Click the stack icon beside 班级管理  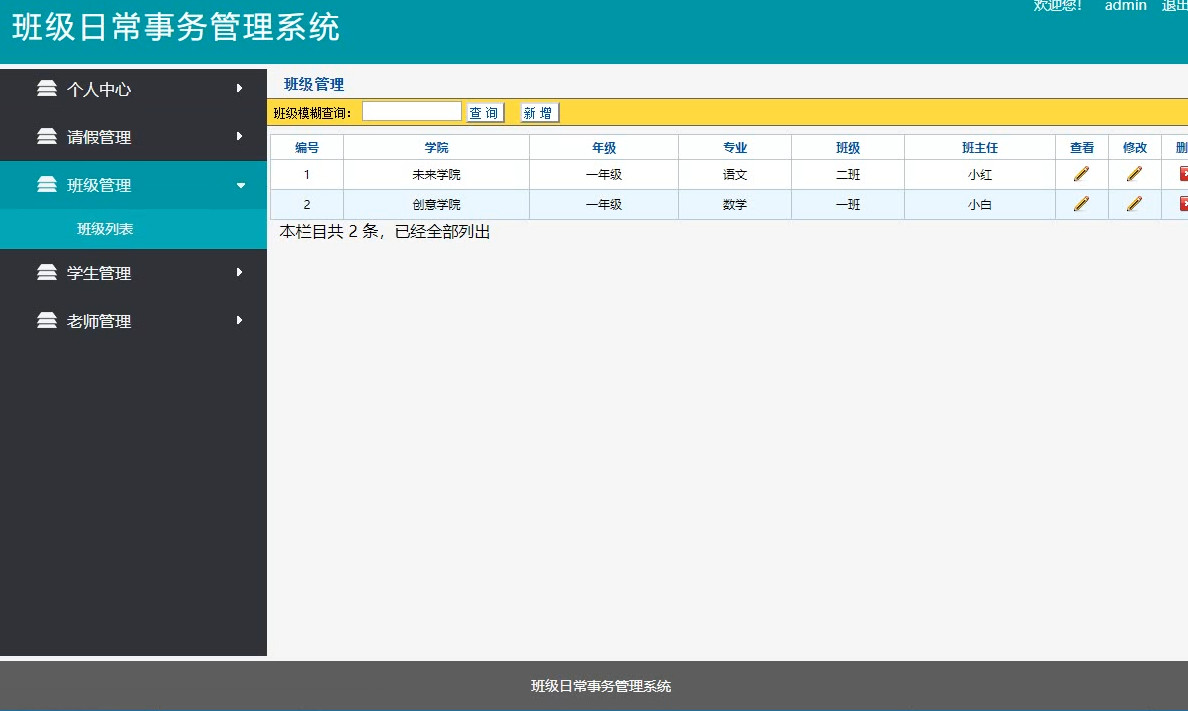47,184
